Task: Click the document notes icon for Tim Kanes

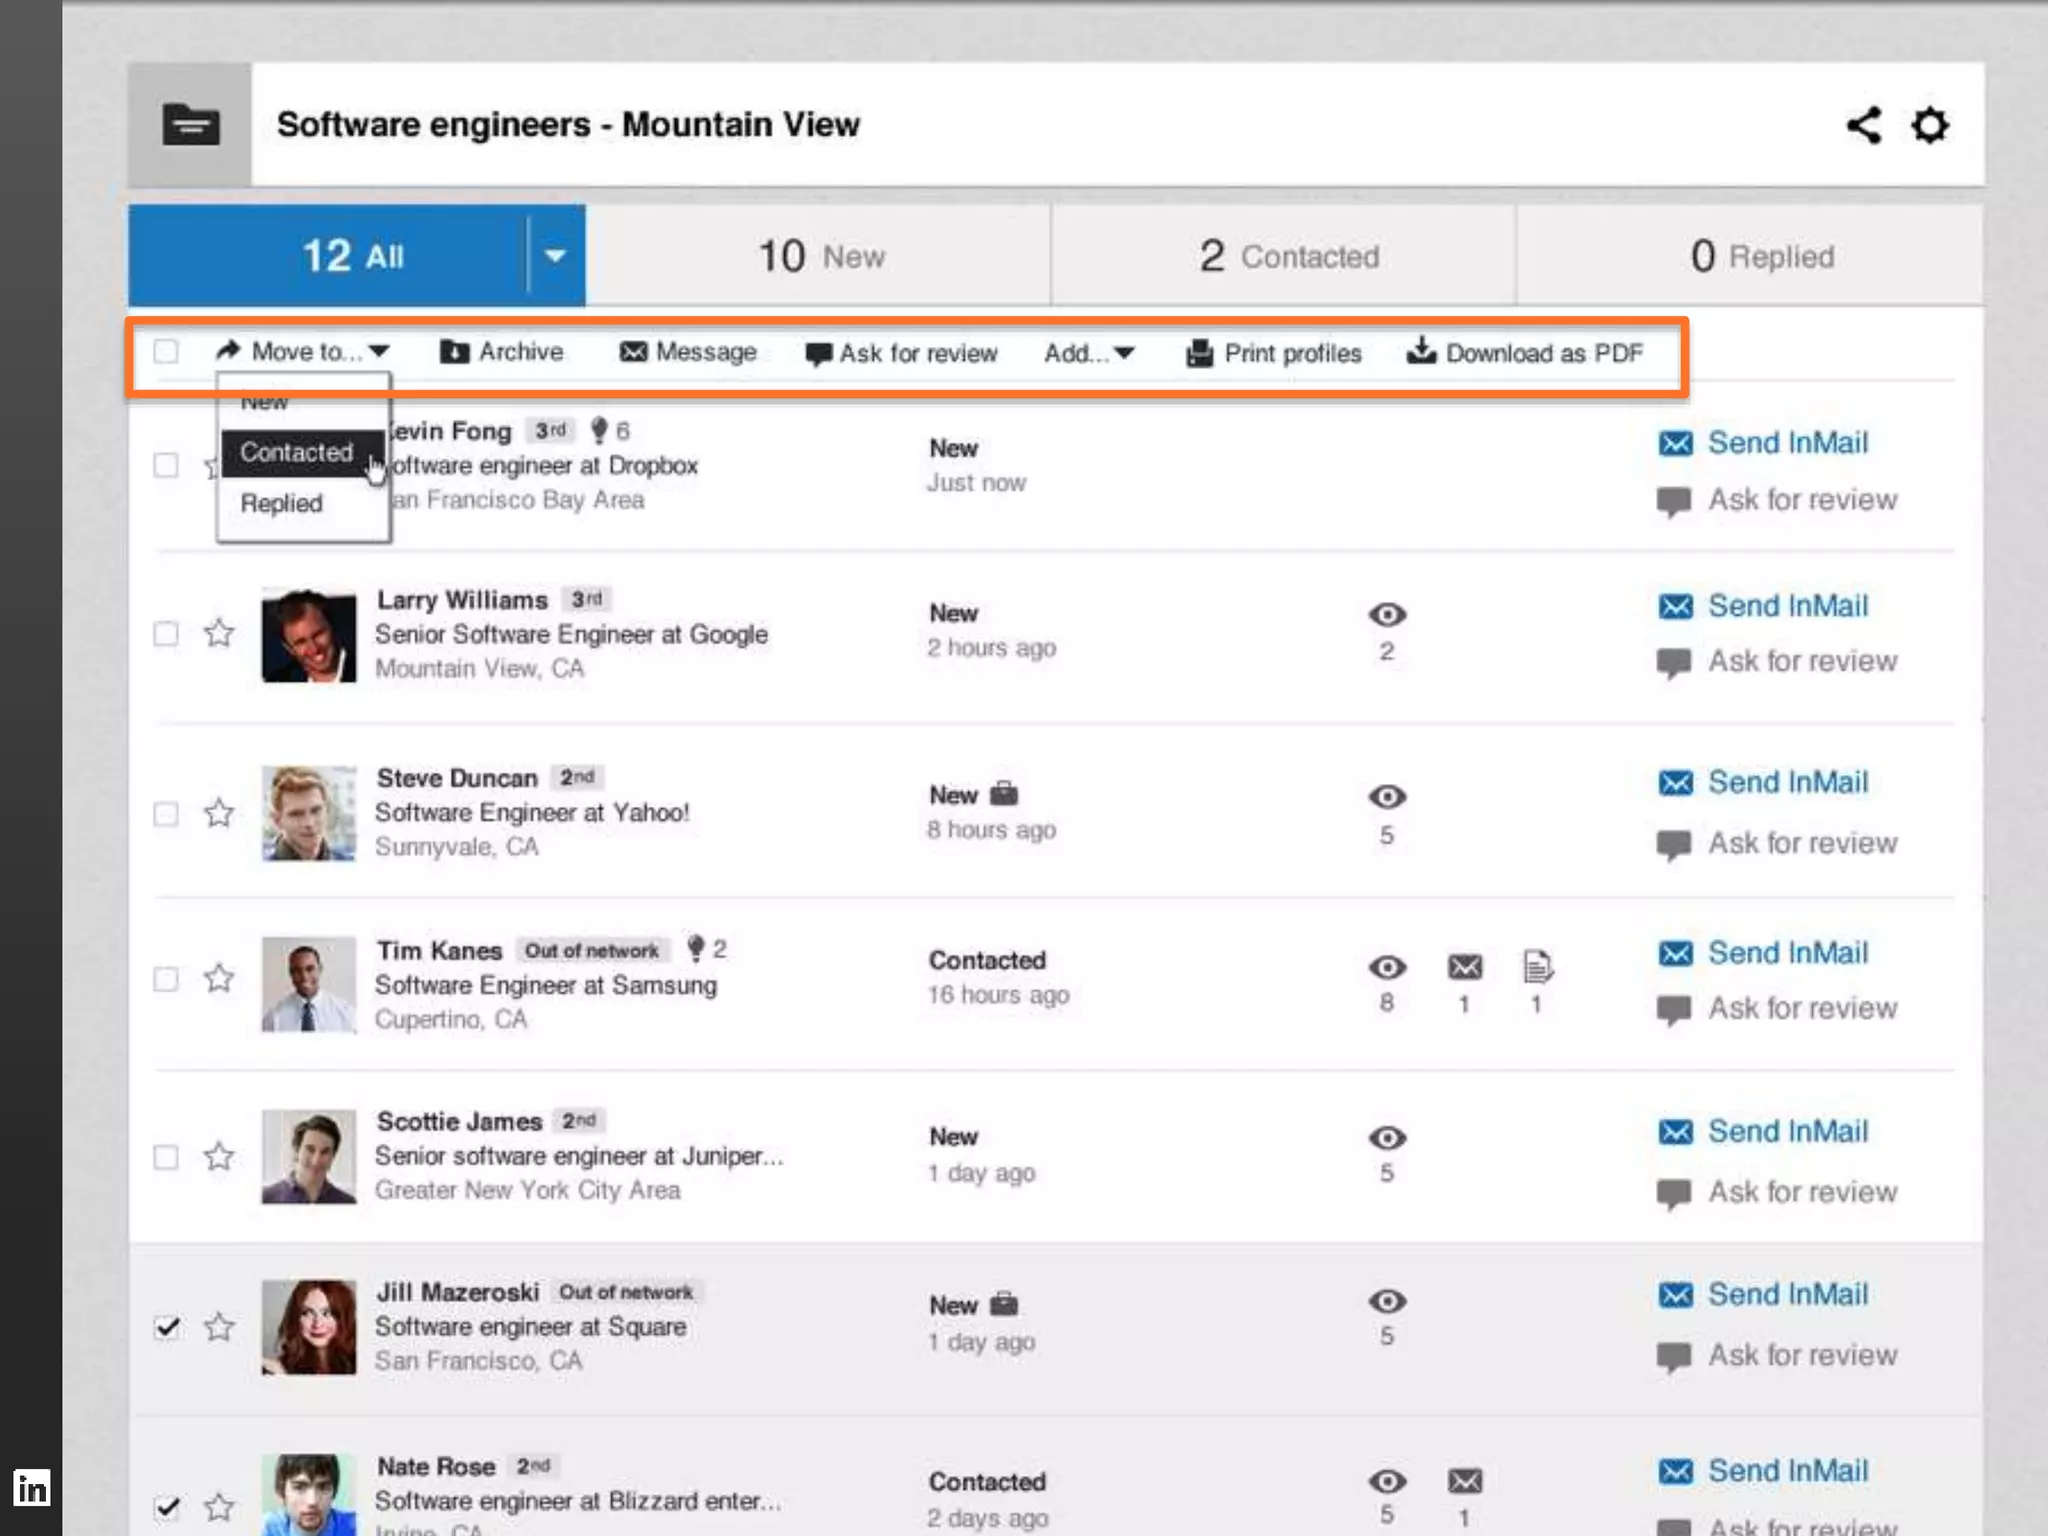Action: click(1537, 967)
